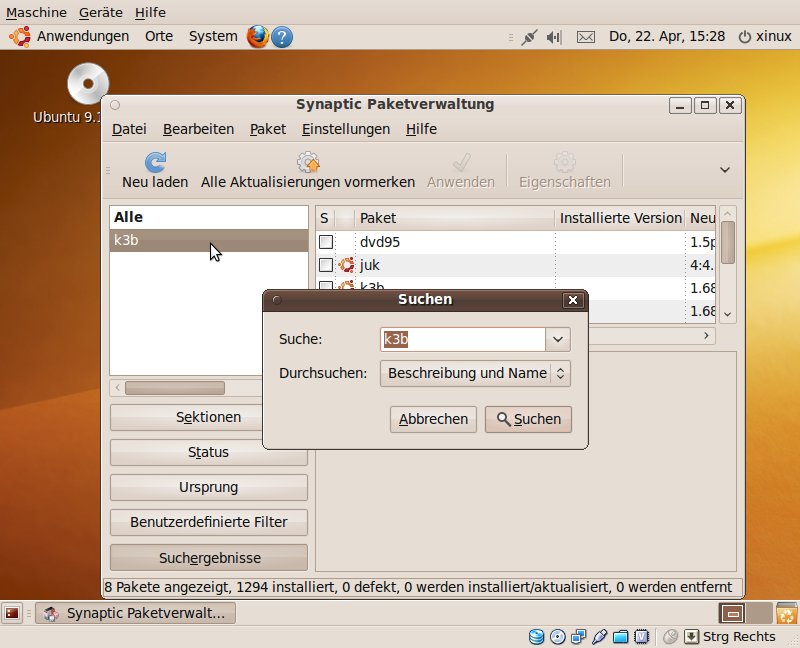Screen dimensions: 800x648
Task: Open the volume speaker icon
Action: coord(554,37)
